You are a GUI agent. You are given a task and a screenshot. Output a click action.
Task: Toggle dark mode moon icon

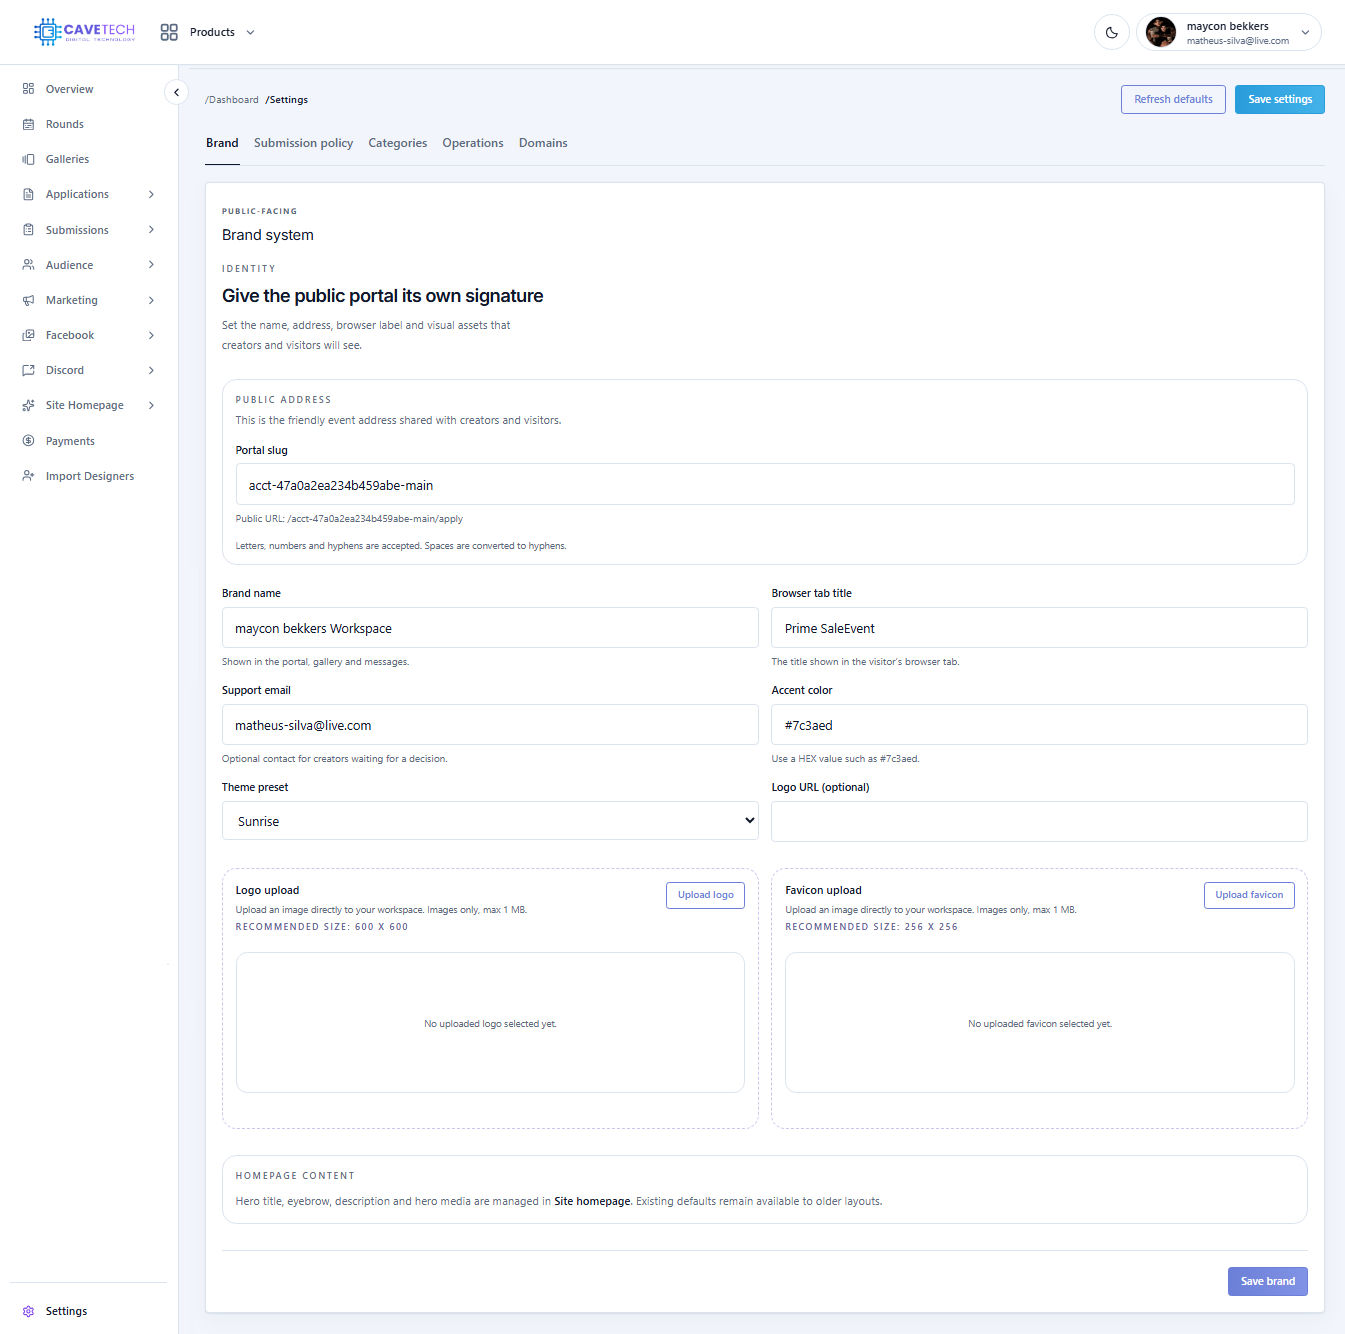point(1112,32)
